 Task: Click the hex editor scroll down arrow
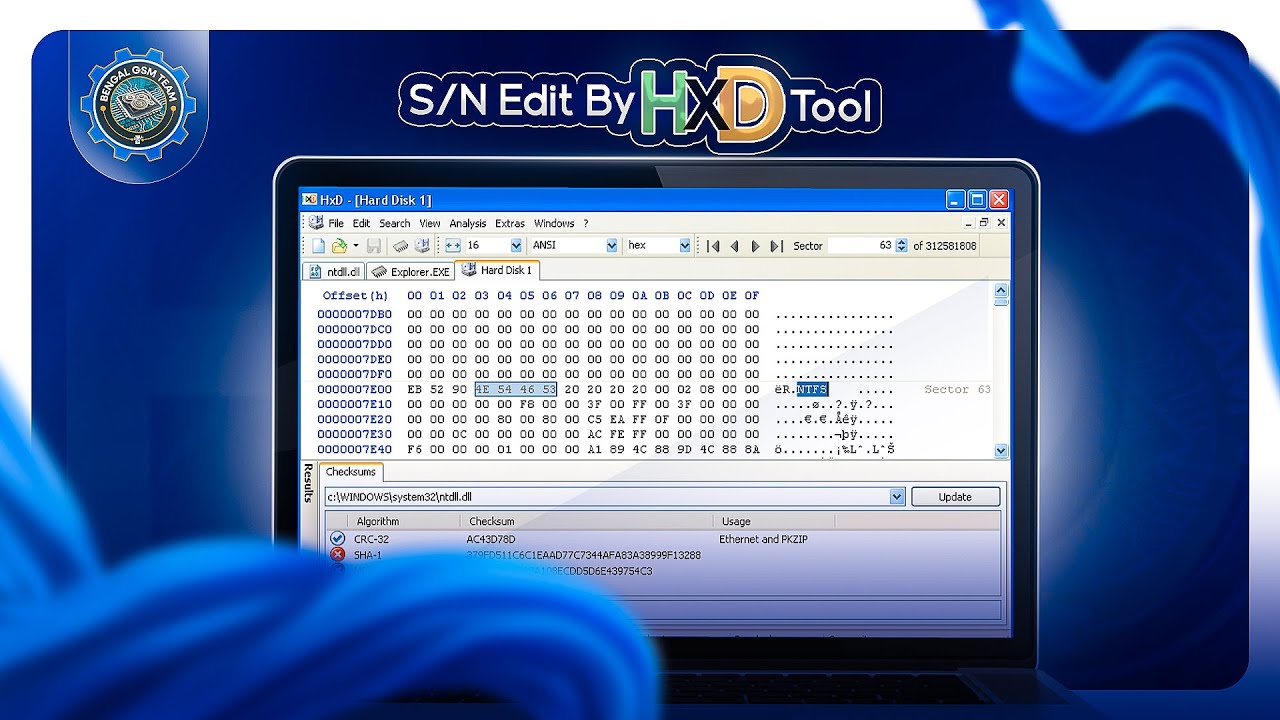[1002, 451]
